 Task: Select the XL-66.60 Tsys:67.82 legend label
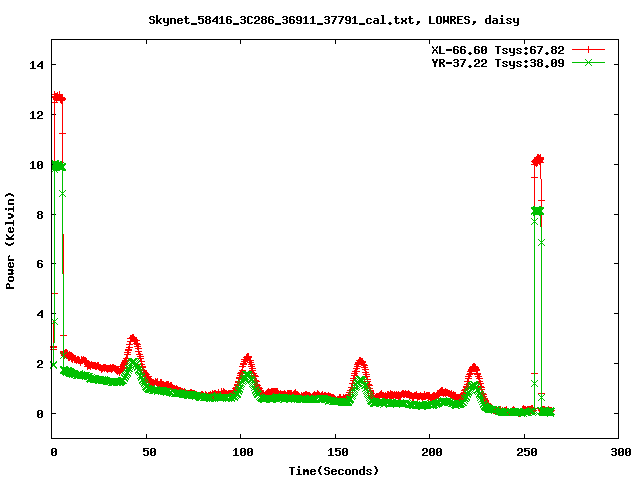(x=498, y=50)
